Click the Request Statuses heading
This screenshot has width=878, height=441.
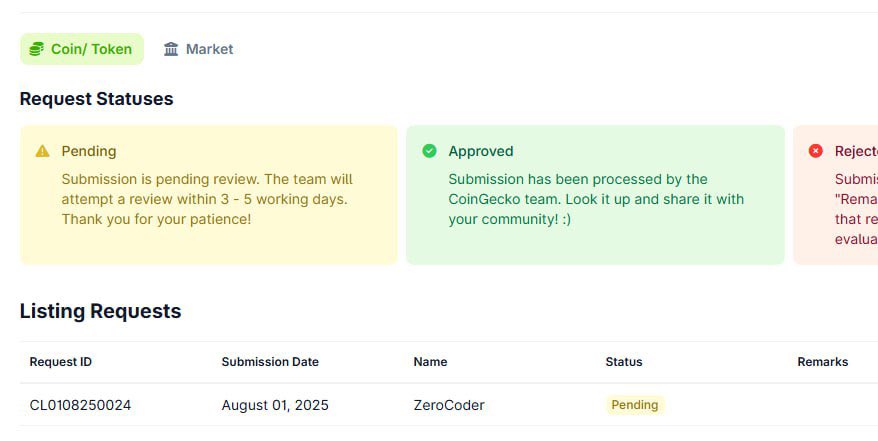(96, 99)
